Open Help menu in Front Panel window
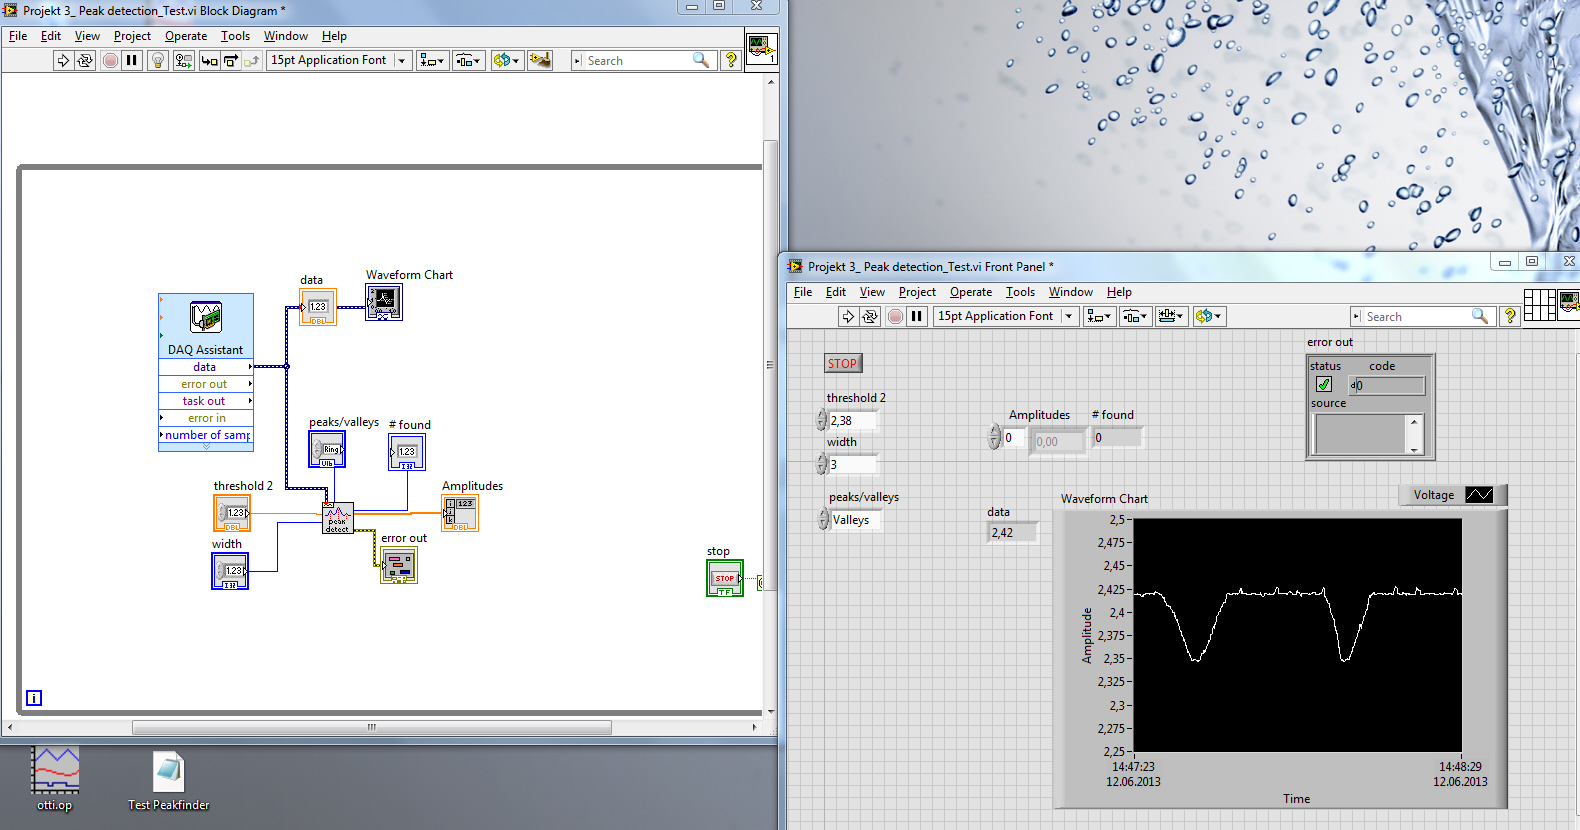The height and width of the screenshot is (830, 1580). 1119,292
